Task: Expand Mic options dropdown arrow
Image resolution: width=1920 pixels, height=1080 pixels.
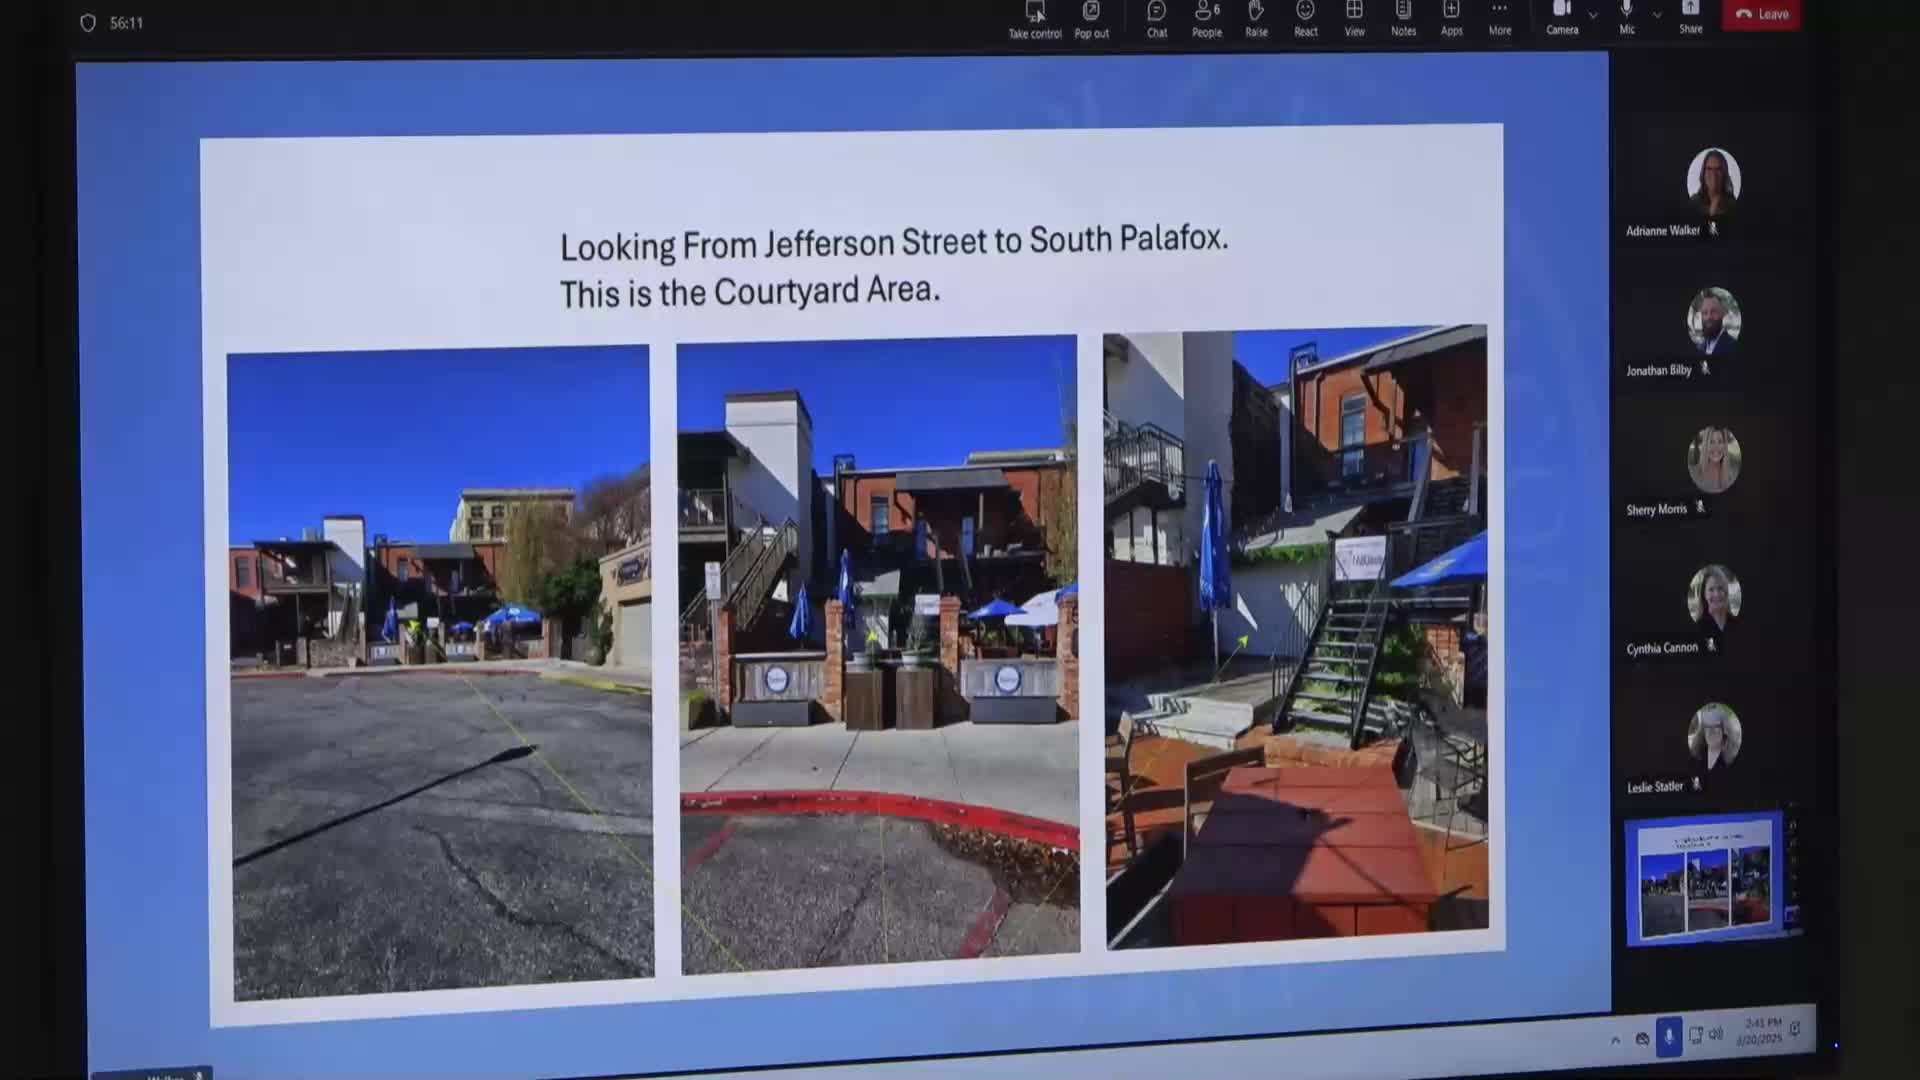Action: pos(1657,15)
